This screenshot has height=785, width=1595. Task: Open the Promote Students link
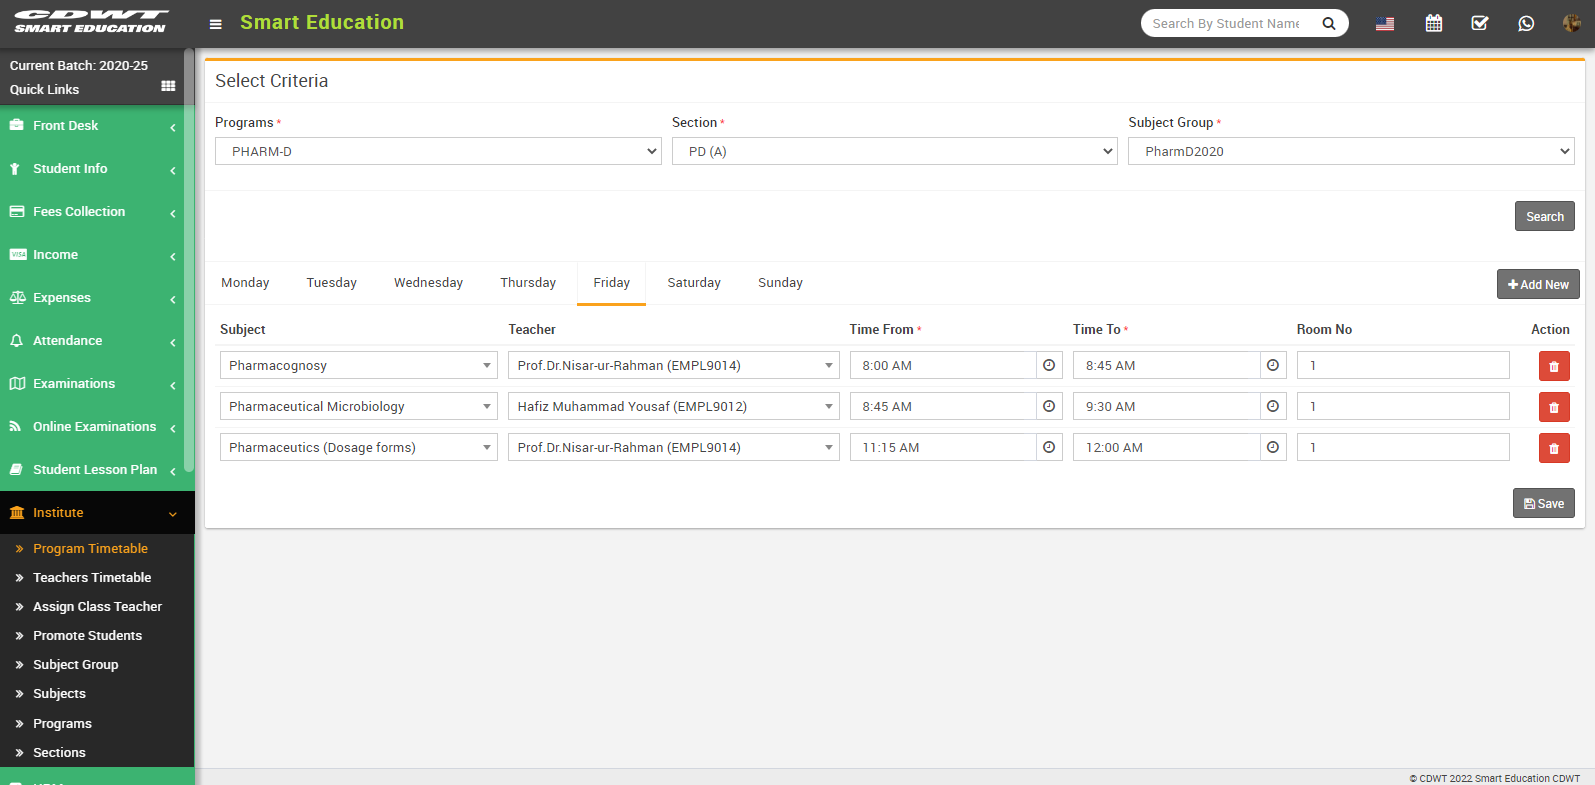tap(87, 635)
